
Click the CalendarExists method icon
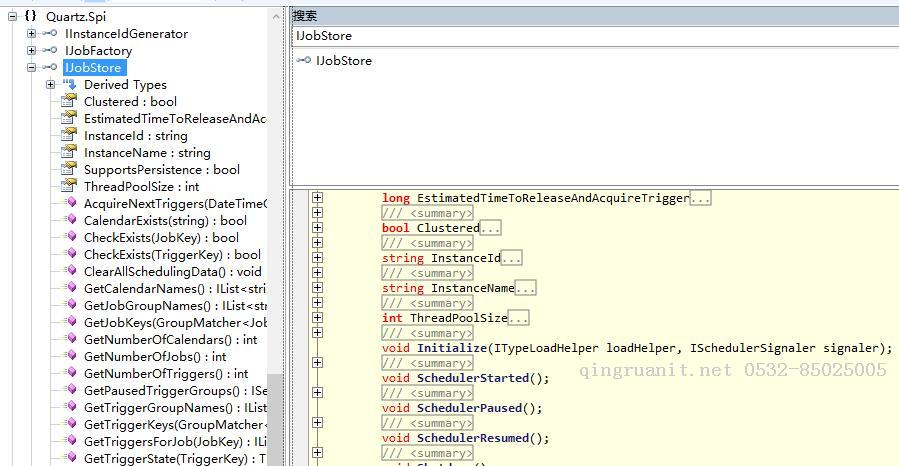click(x=72, y=220)
